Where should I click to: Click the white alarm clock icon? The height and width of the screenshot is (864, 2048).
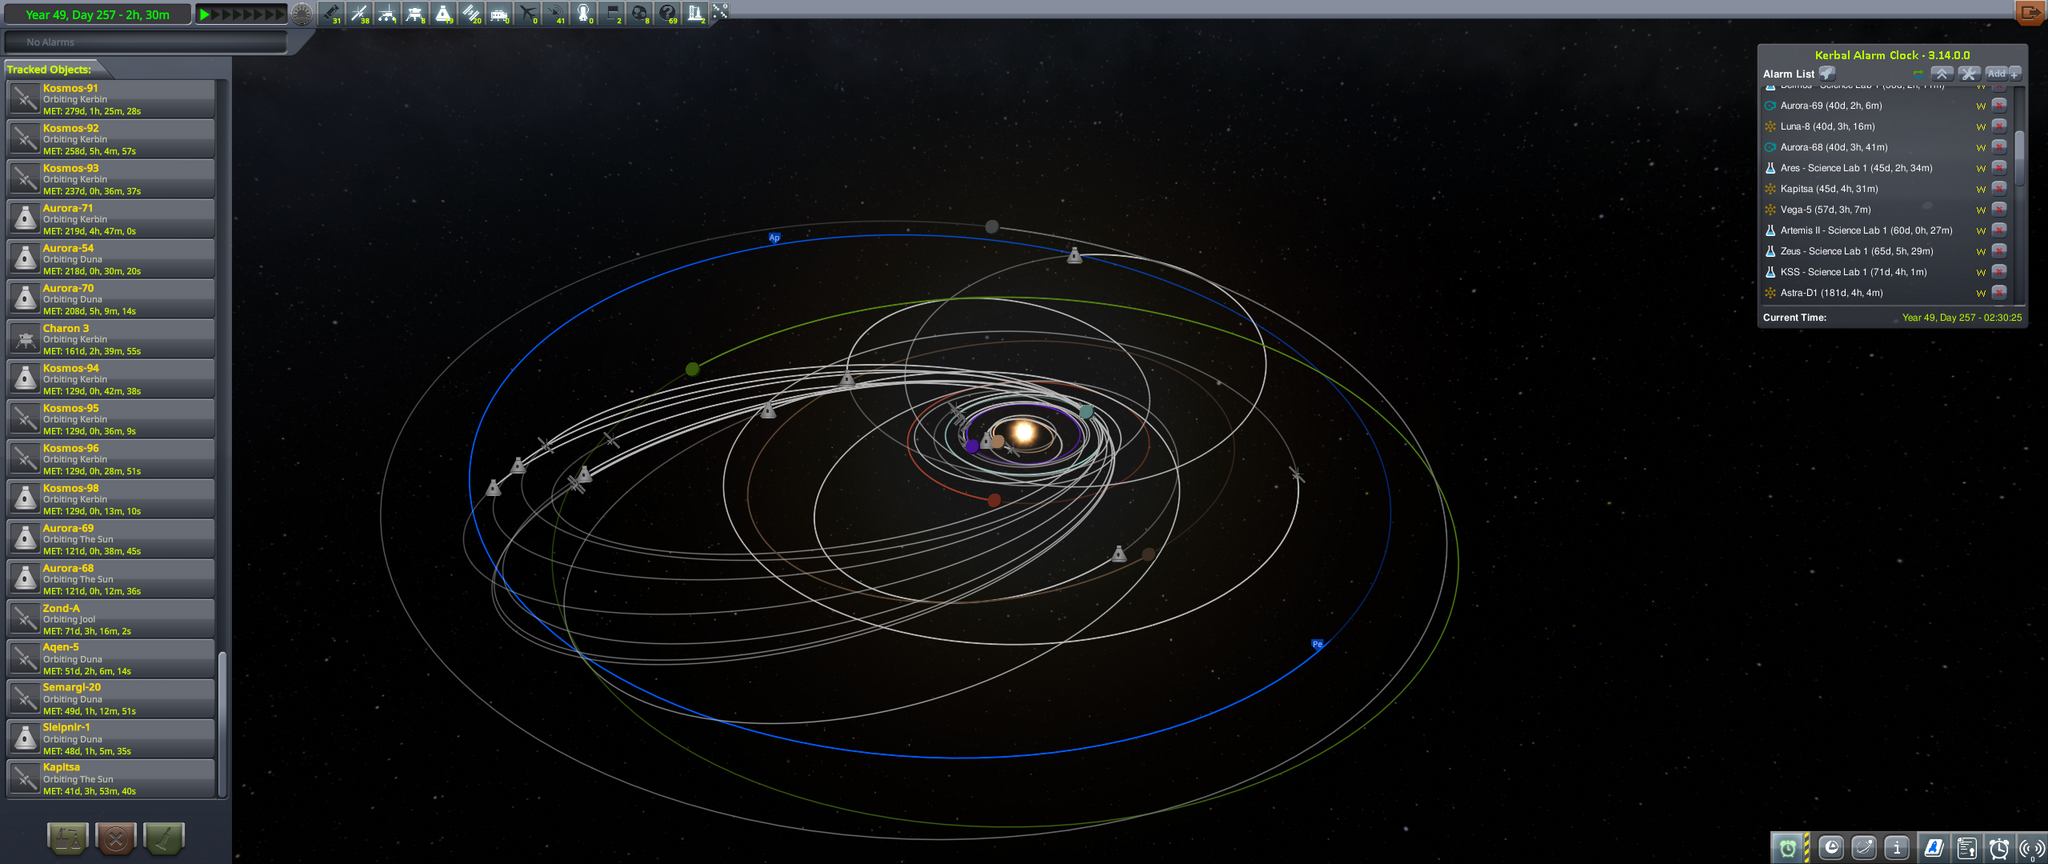pyautogui.click(x=1999, y=848)
